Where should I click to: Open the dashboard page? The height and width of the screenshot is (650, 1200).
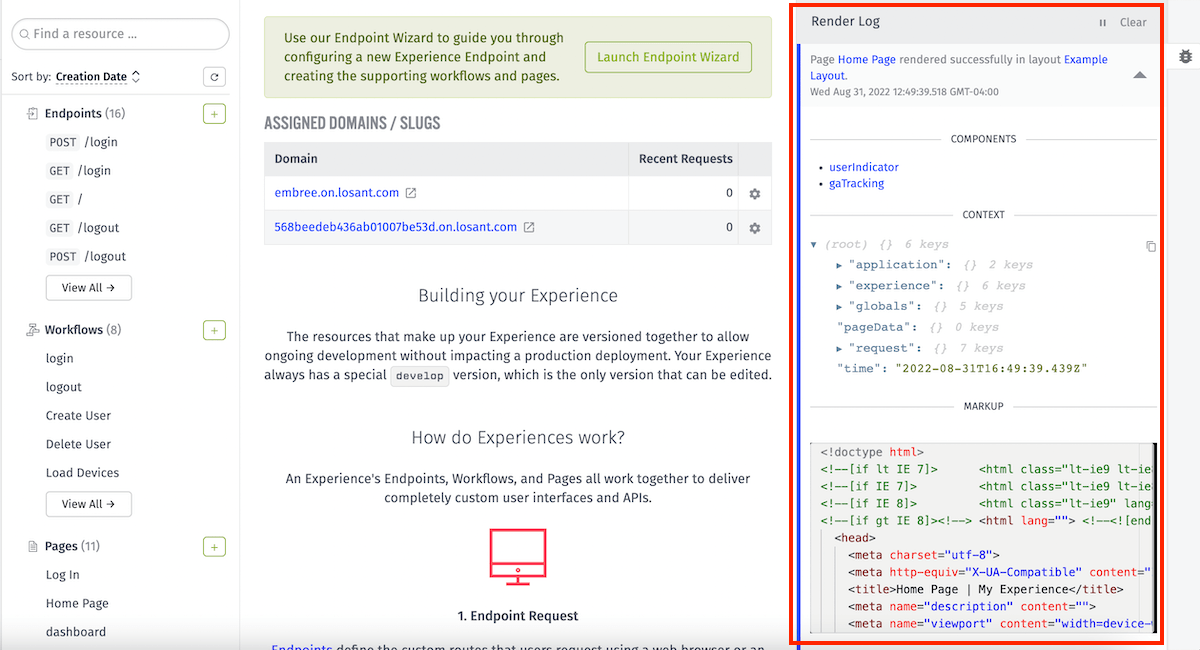(76, 632)
